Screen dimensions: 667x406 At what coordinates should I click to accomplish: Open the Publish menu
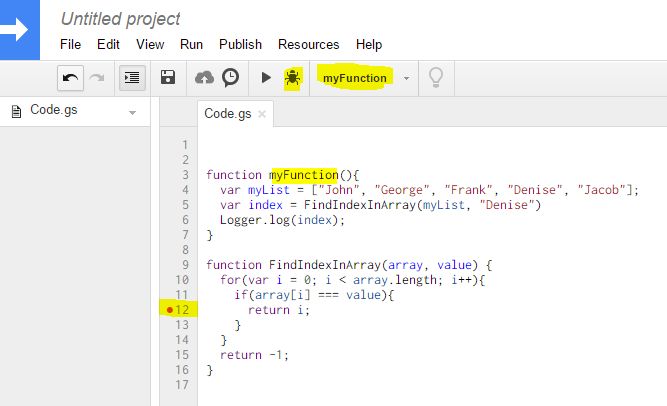pyautogui.click(x=240, y=44)
